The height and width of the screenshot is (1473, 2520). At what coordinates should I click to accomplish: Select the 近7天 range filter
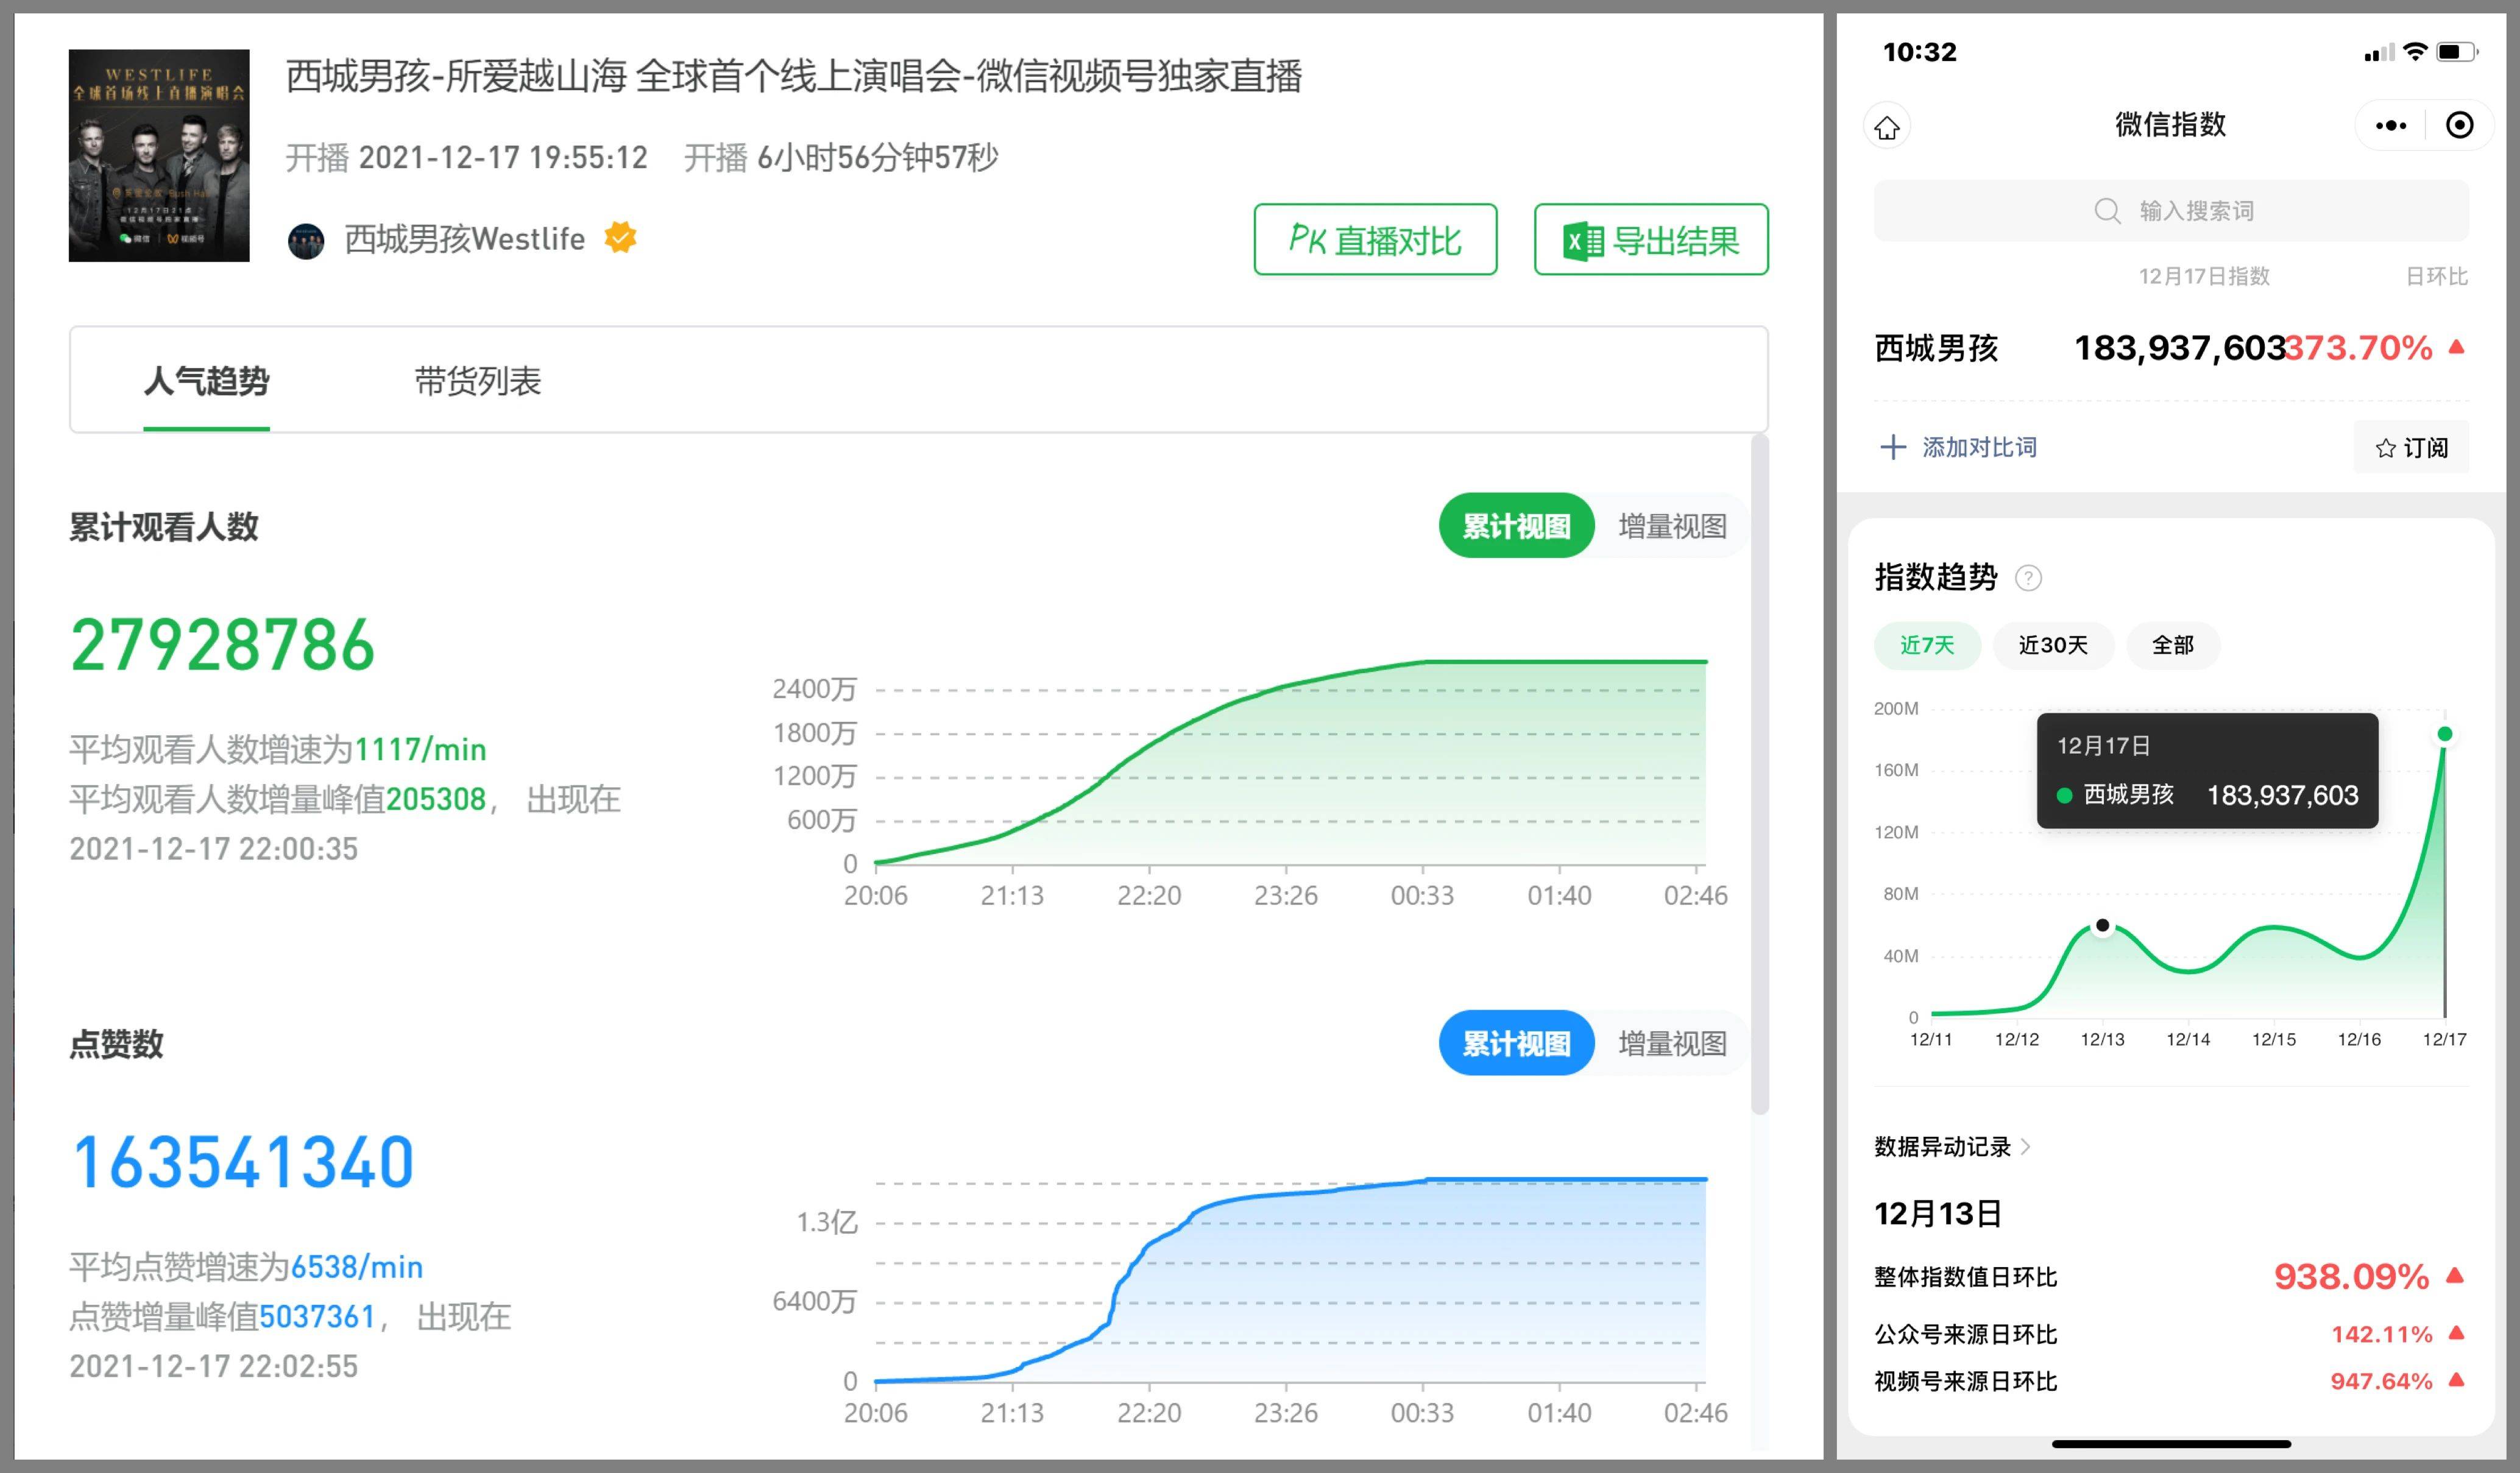tap(1927, 645)
